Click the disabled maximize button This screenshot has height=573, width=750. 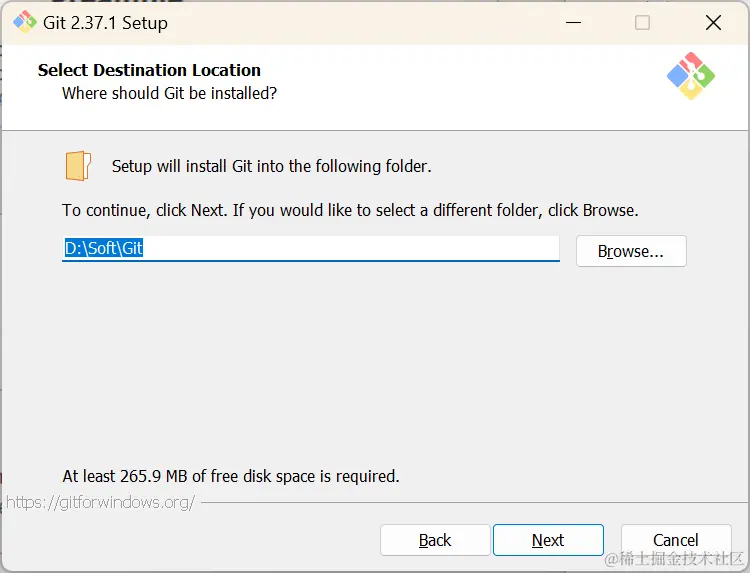[x=642, y=22]
